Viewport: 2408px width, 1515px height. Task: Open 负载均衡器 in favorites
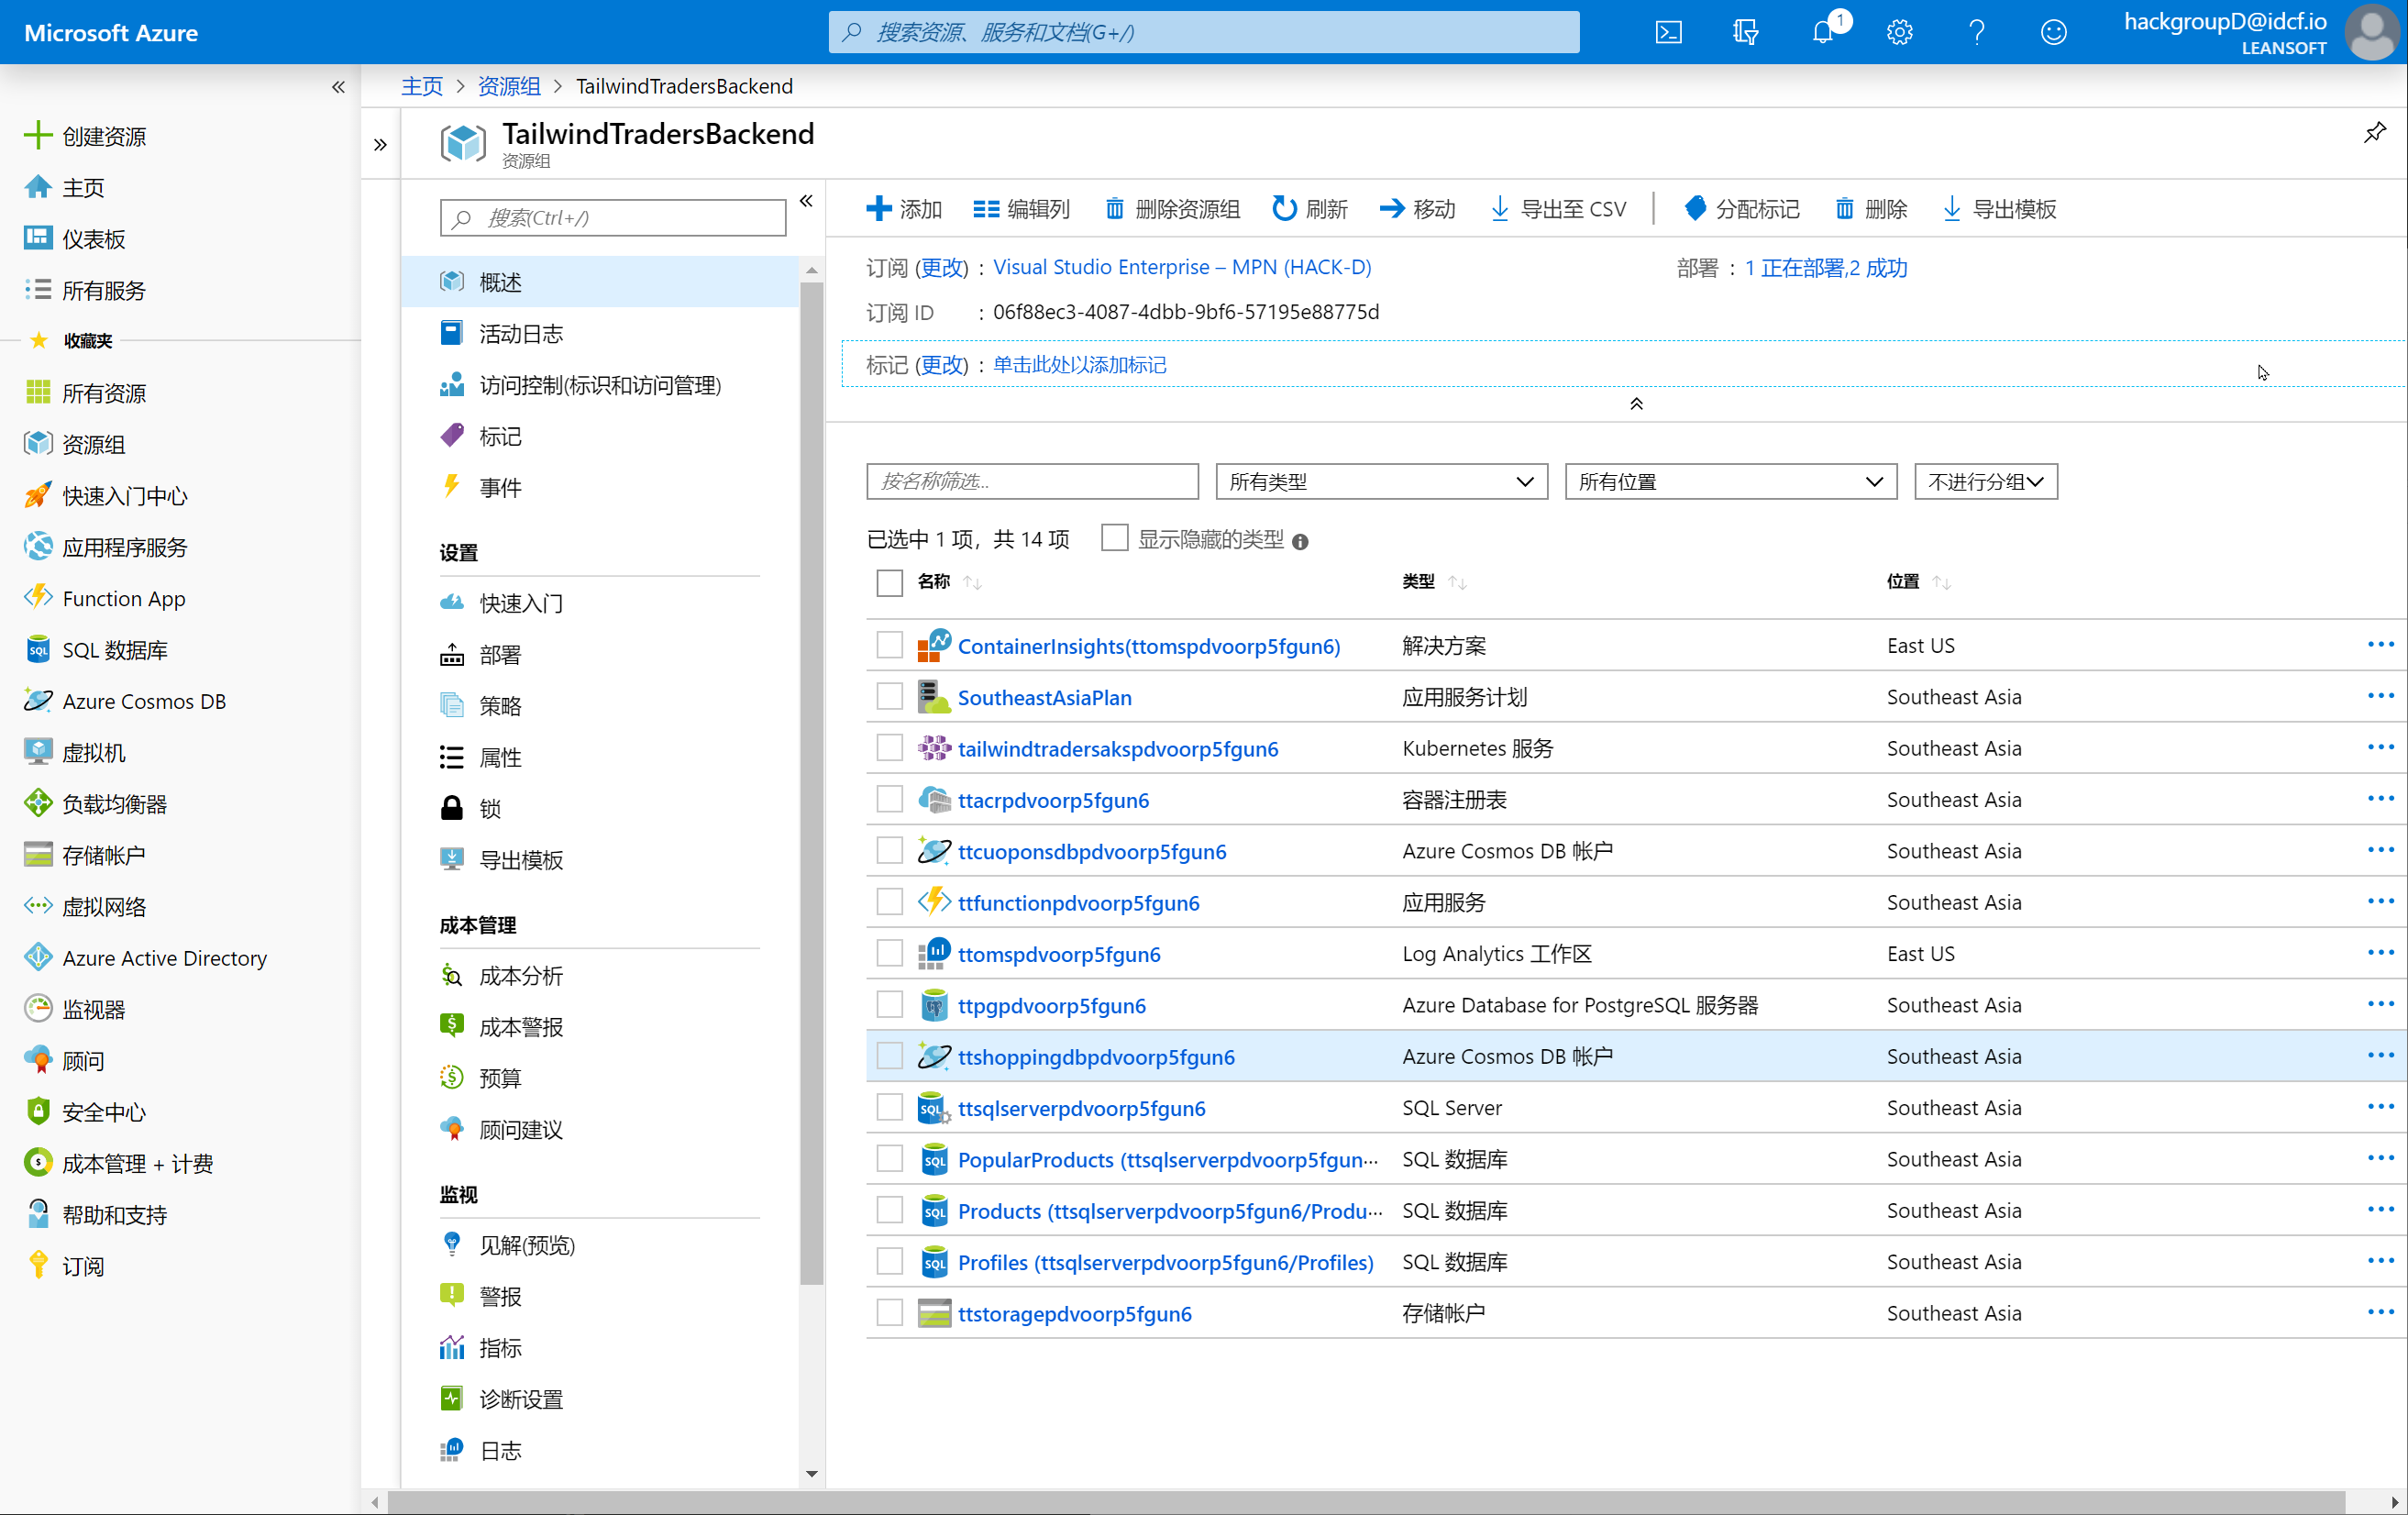coord(114,804)
